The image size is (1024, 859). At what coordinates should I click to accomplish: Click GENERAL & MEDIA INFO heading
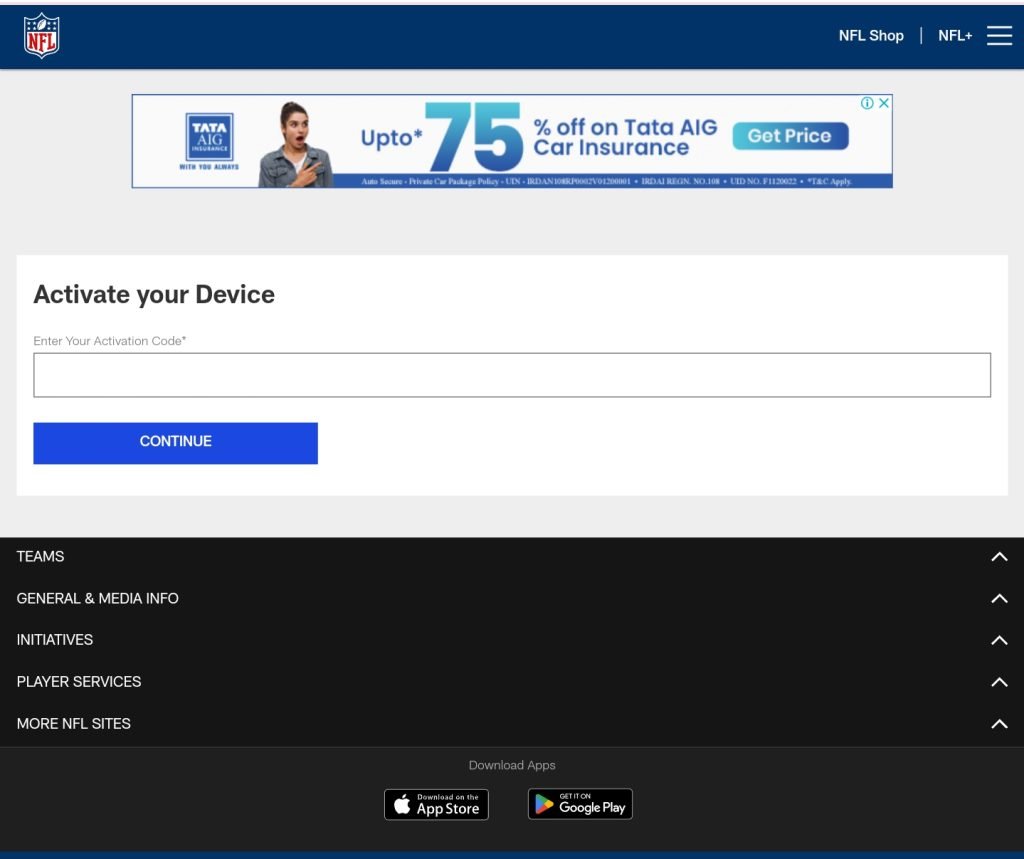coord(97,598)
